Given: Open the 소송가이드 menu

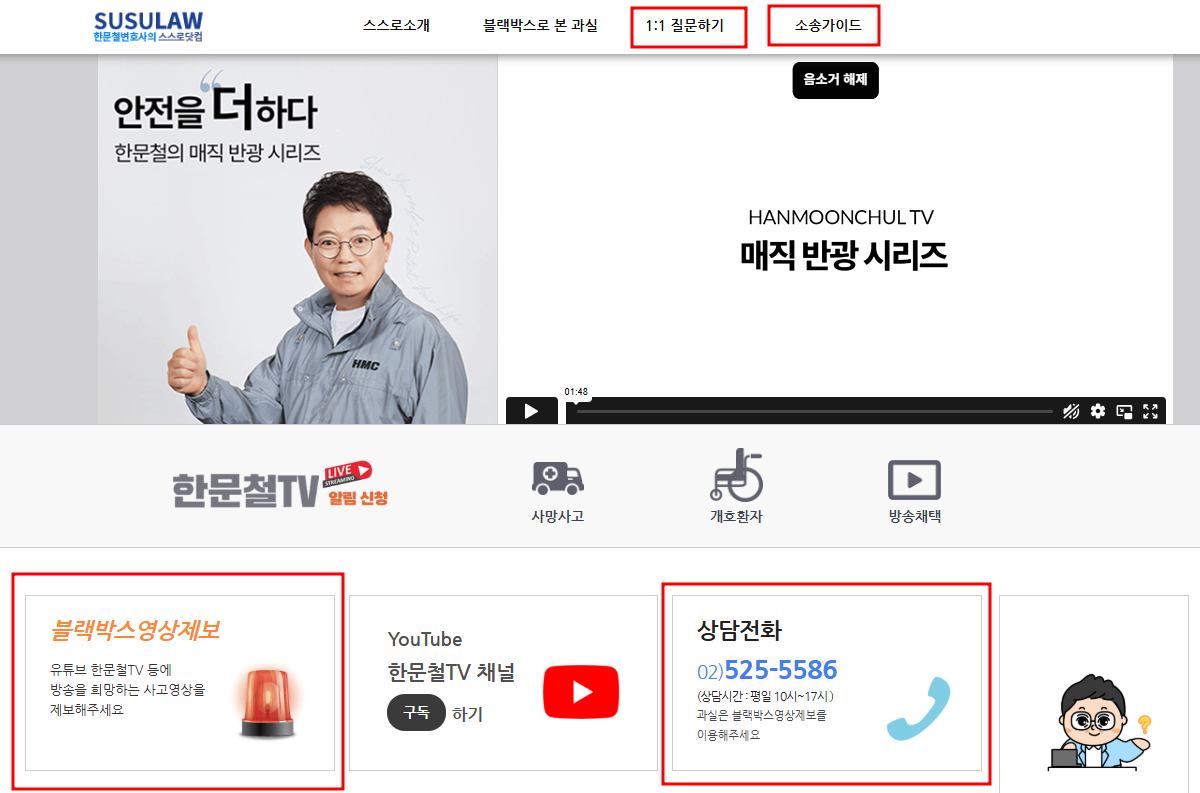Looking at the screenshot, I should (x=828, y=26).
